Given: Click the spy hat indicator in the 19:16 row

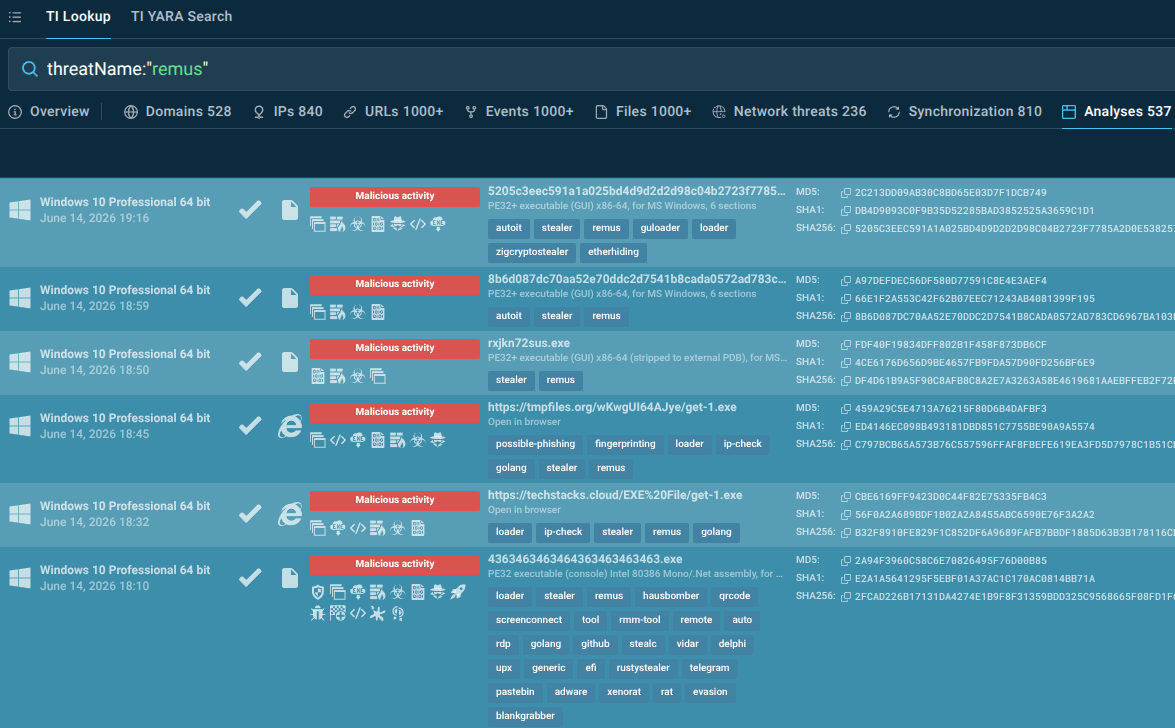Looking at the screenshot, I should (397, 223).
